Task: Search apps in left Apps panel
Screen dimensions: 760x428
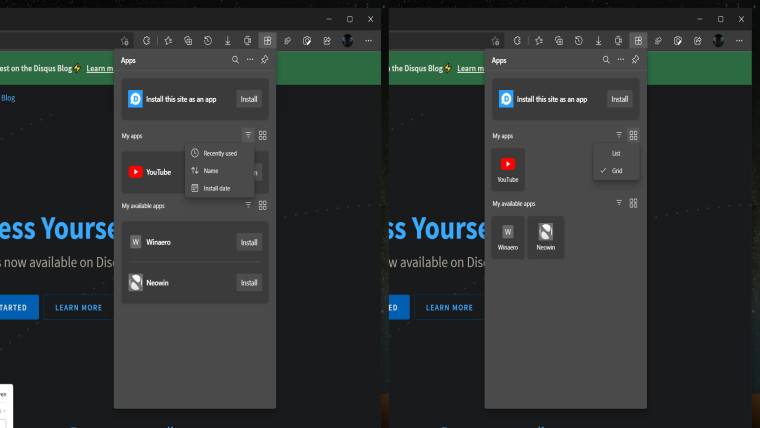Action: (x=235, y=60)
